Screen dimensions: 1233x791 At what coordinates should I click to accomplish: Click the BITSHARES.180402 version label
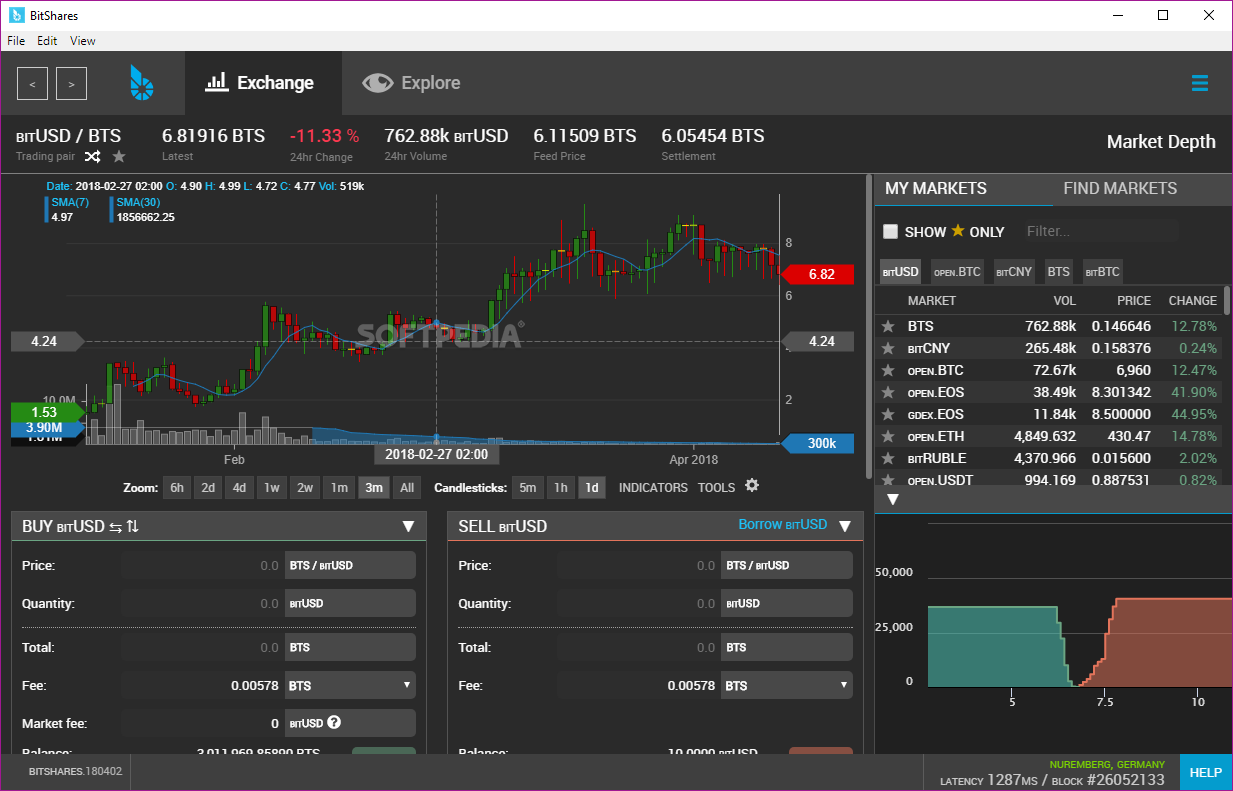click(75, 772)
